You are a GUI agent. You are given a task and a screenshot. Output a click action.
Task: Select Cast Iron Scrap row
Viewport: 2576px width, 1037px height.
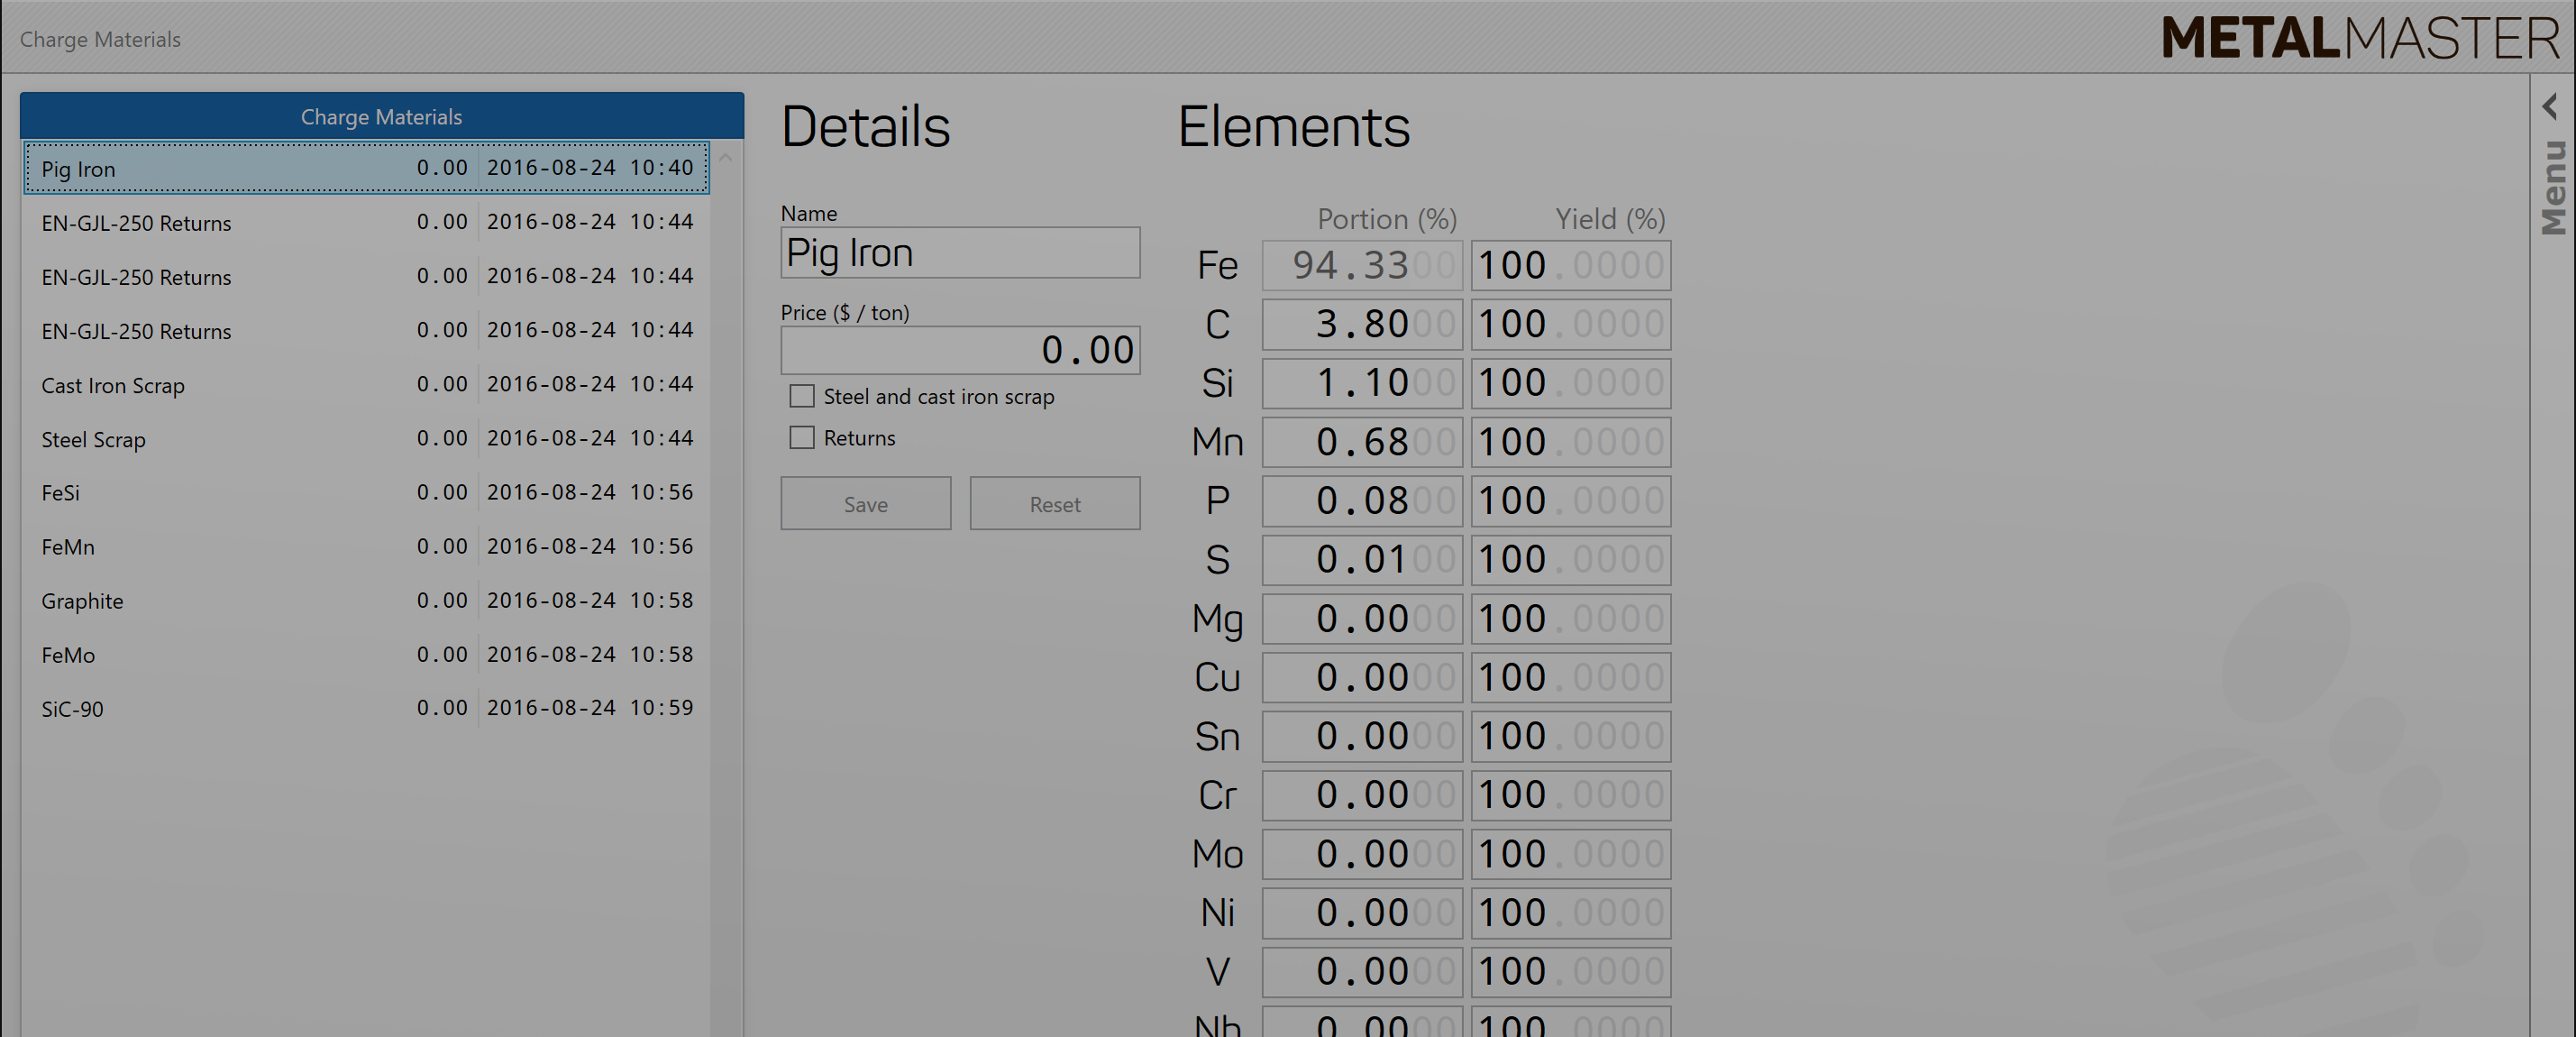(366, 385)
